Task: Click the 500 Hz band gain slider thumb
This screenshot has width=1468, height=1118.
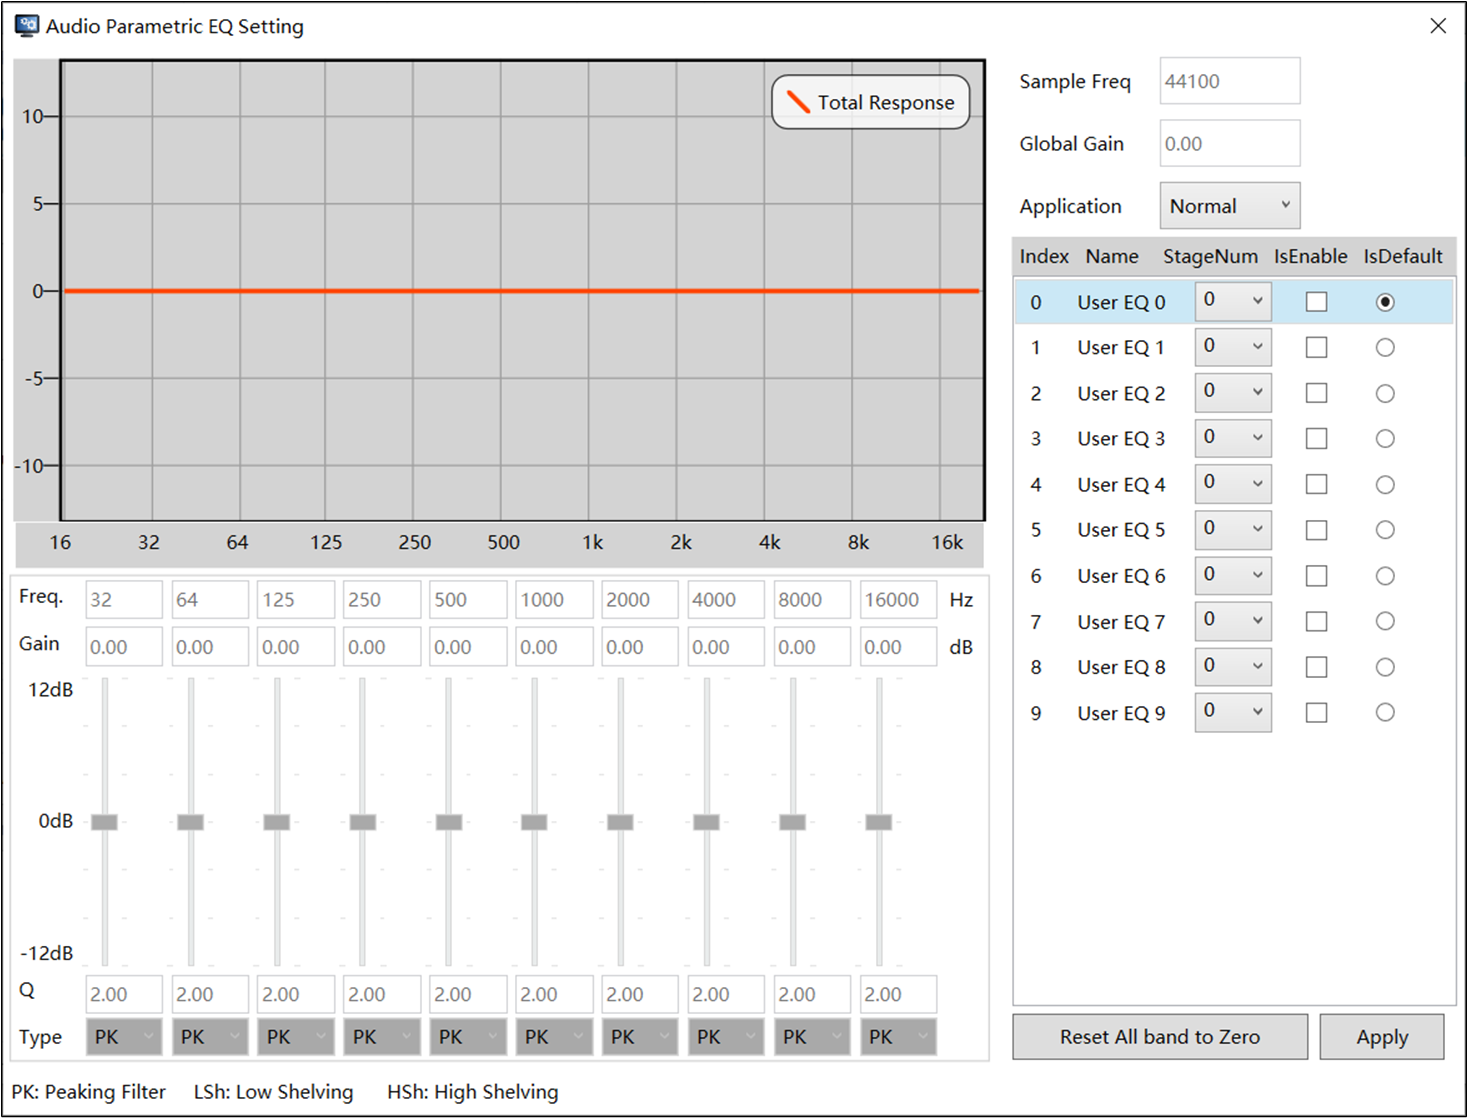Action: 449,822
